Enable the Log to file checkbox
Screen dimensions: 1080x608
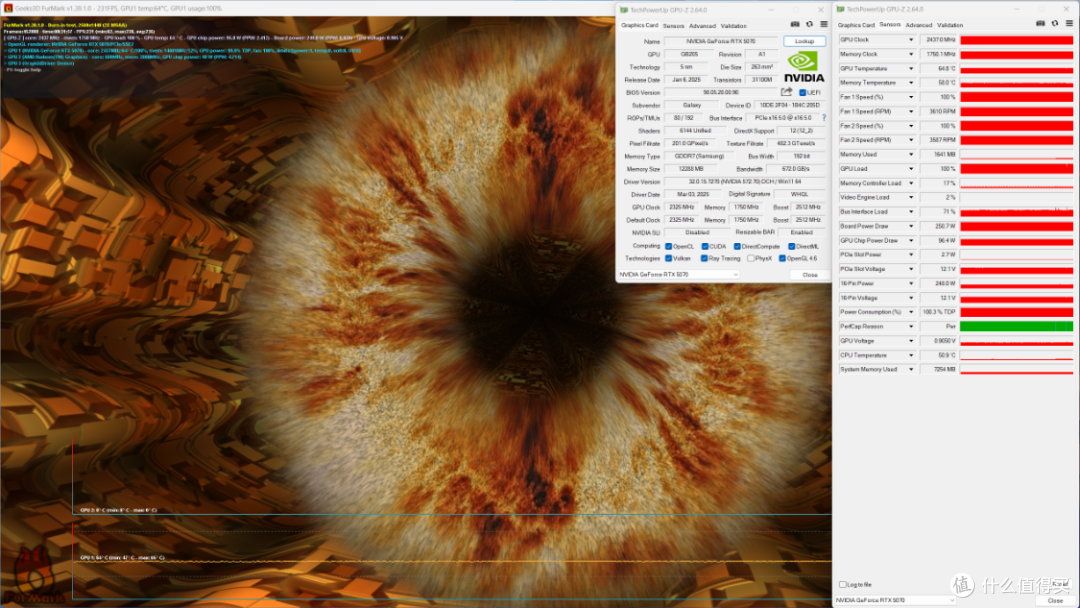tap(842, 585)
